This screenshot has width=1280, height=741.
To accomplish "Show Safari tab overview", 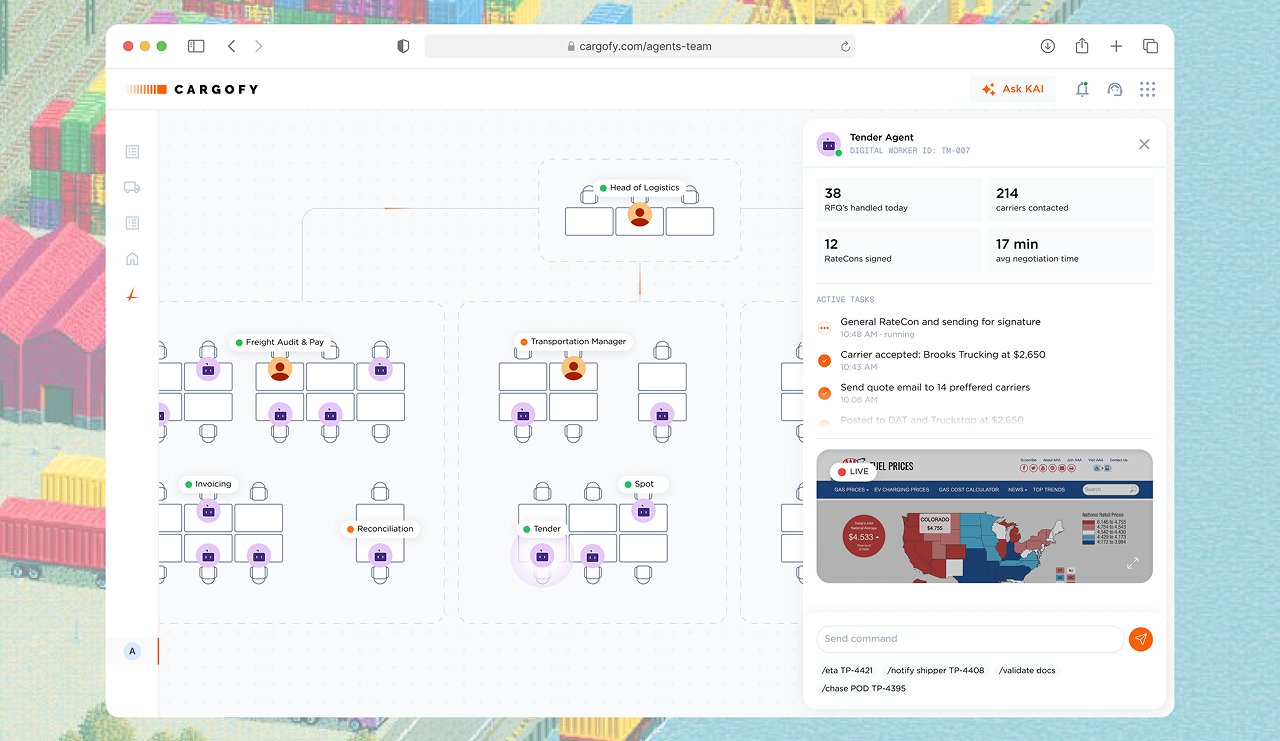I will click(1150, 46).
